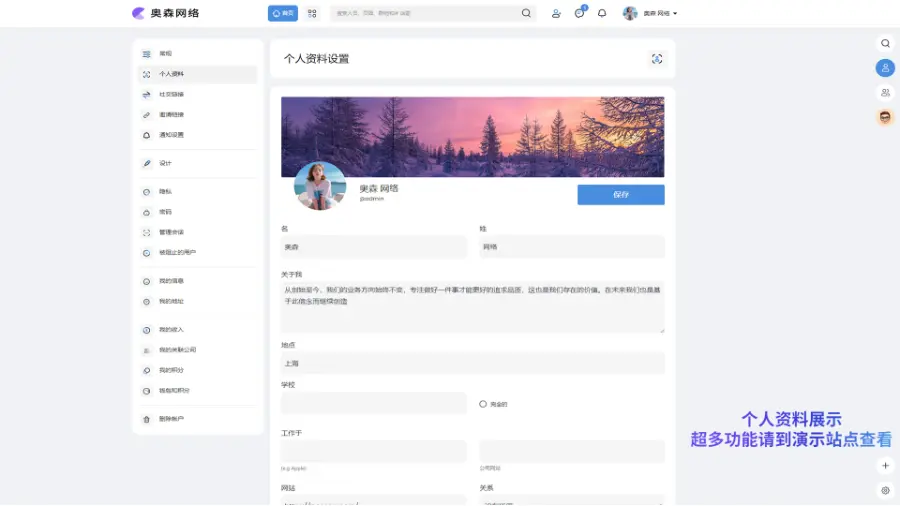Click the search icon in the right sidebar
This screenshot has width=900, height=506.
click(x=885, y=43)
